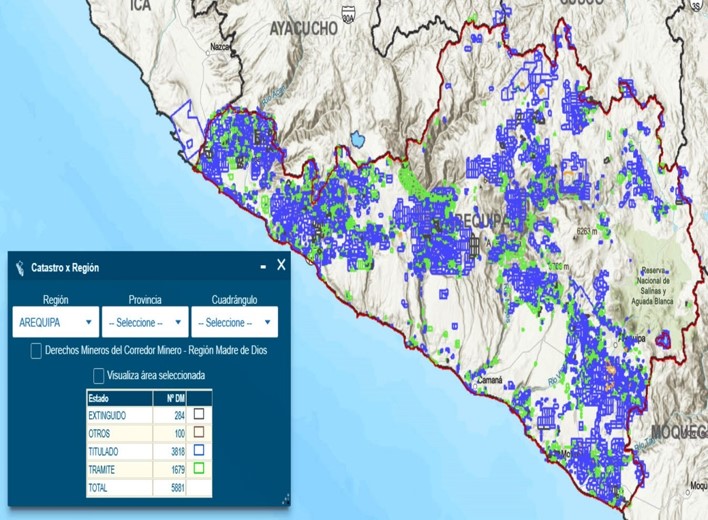Click the TRAMITE green legend box
The height and width of the screenshot is (520, 708).
(197, 469)
